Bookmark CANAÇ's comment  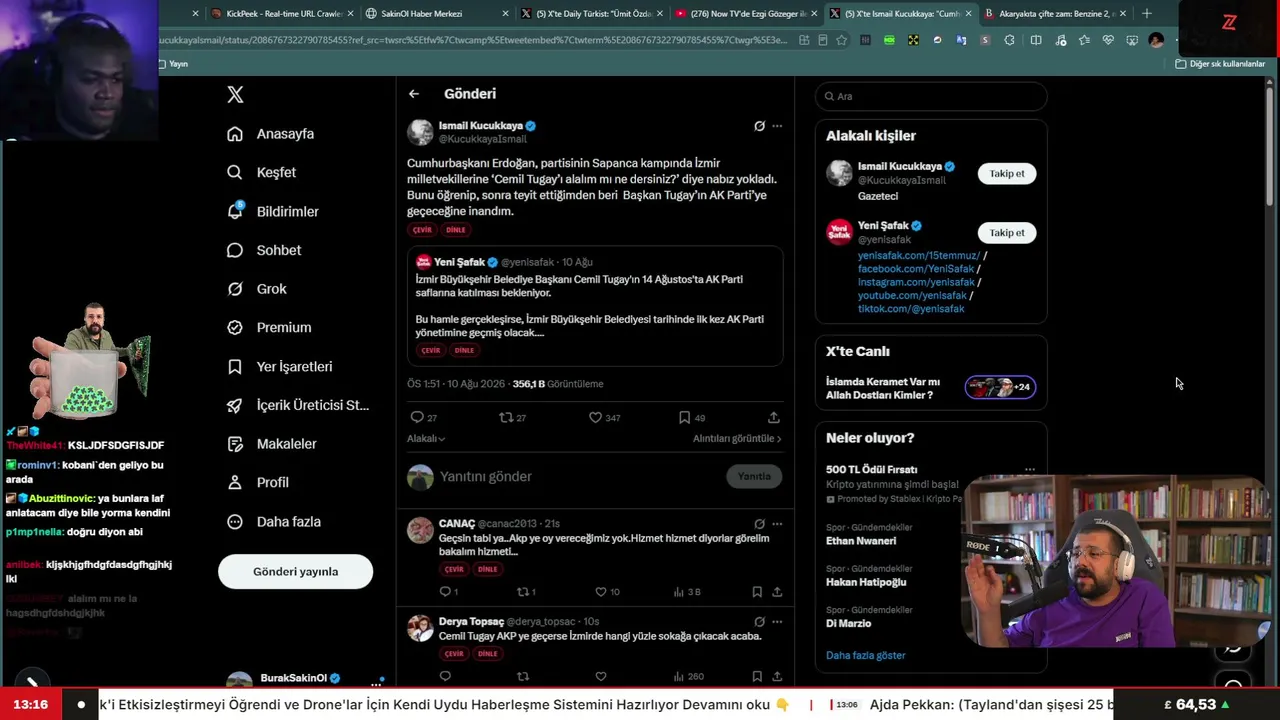pyautogui.click(x=757, y=592)
